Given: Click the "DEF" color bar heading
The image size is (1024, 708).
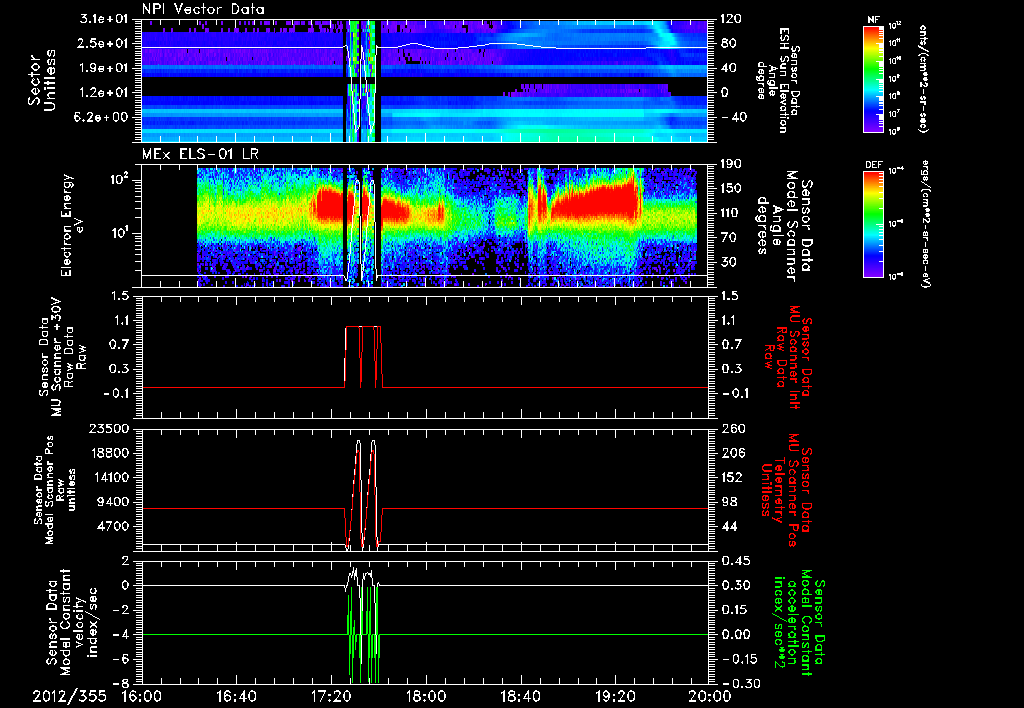Looking at the screenshot, I should point(873,165).
